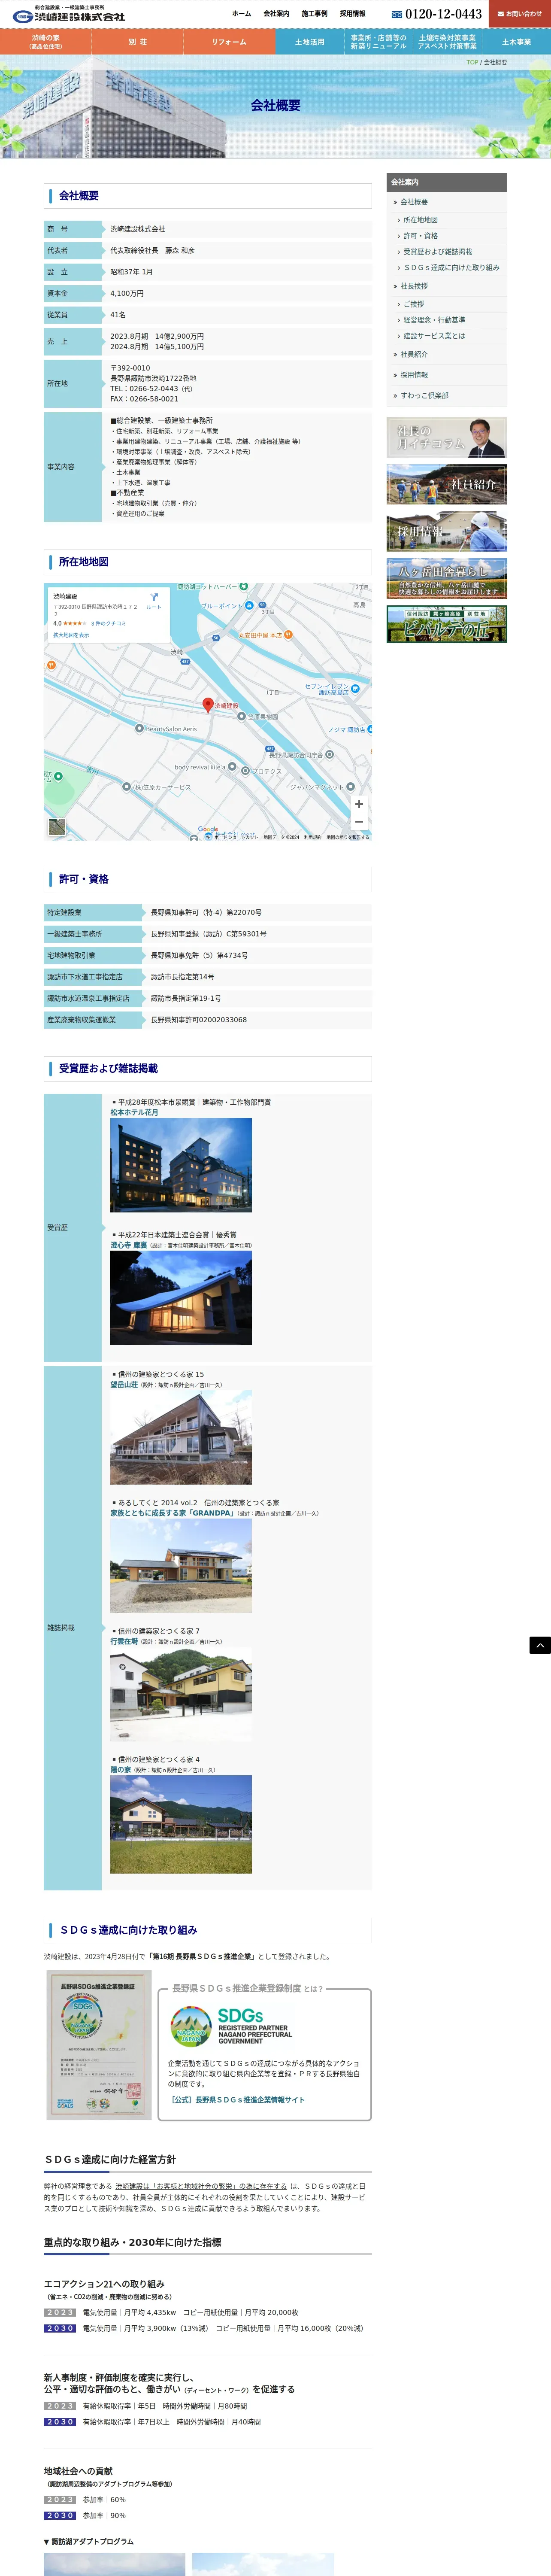Zoom in the map with plus button

359,804
